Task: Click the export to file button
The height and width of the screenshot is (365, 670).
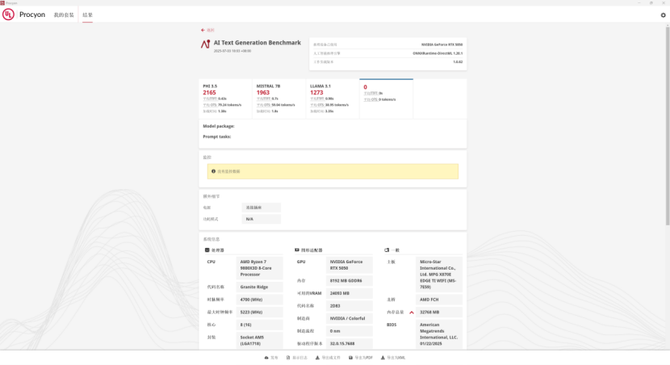Action: pos(328,358)
